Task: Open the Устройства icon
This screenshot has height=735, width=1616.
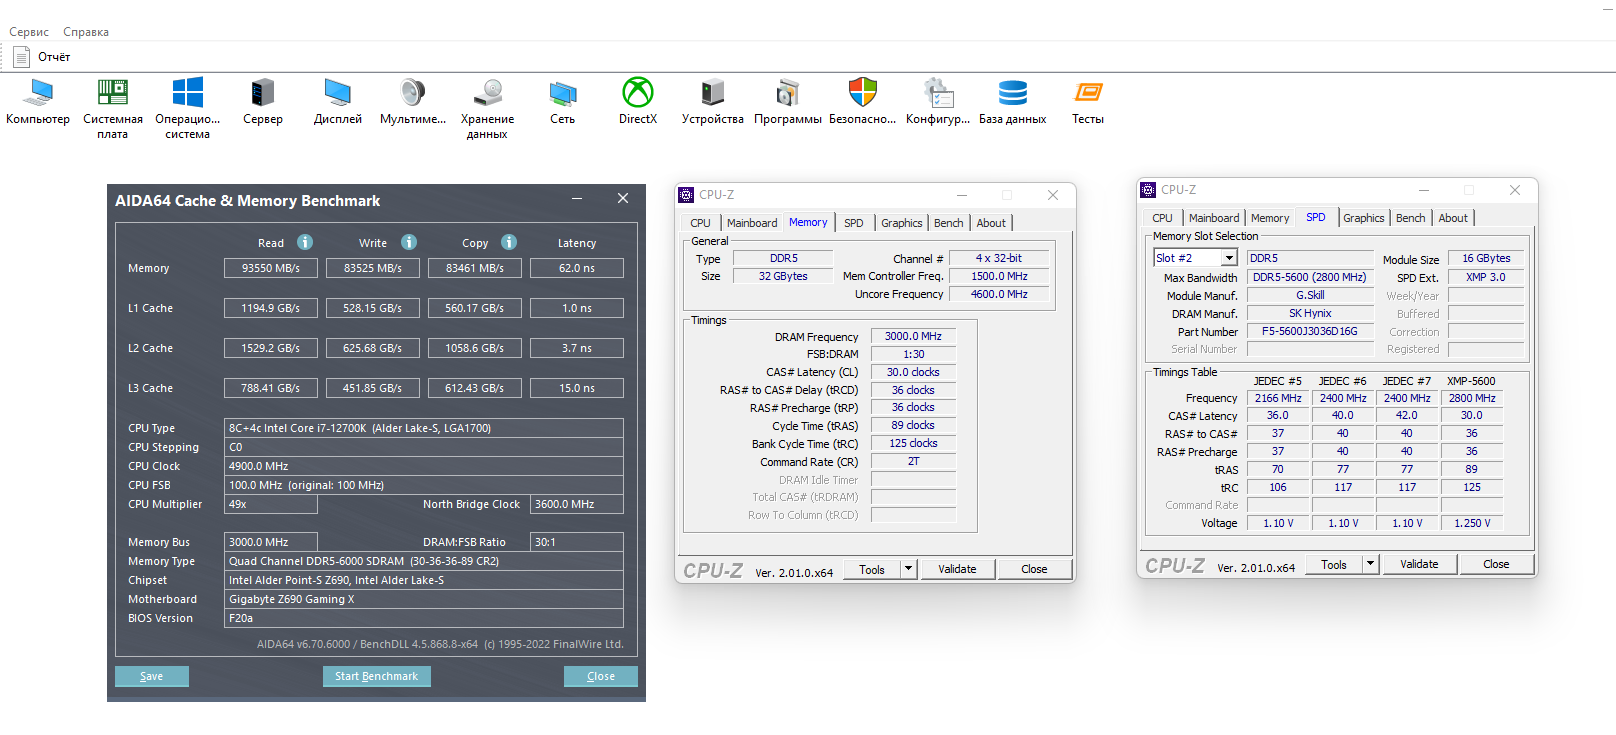Action: [x=712, y=93]
